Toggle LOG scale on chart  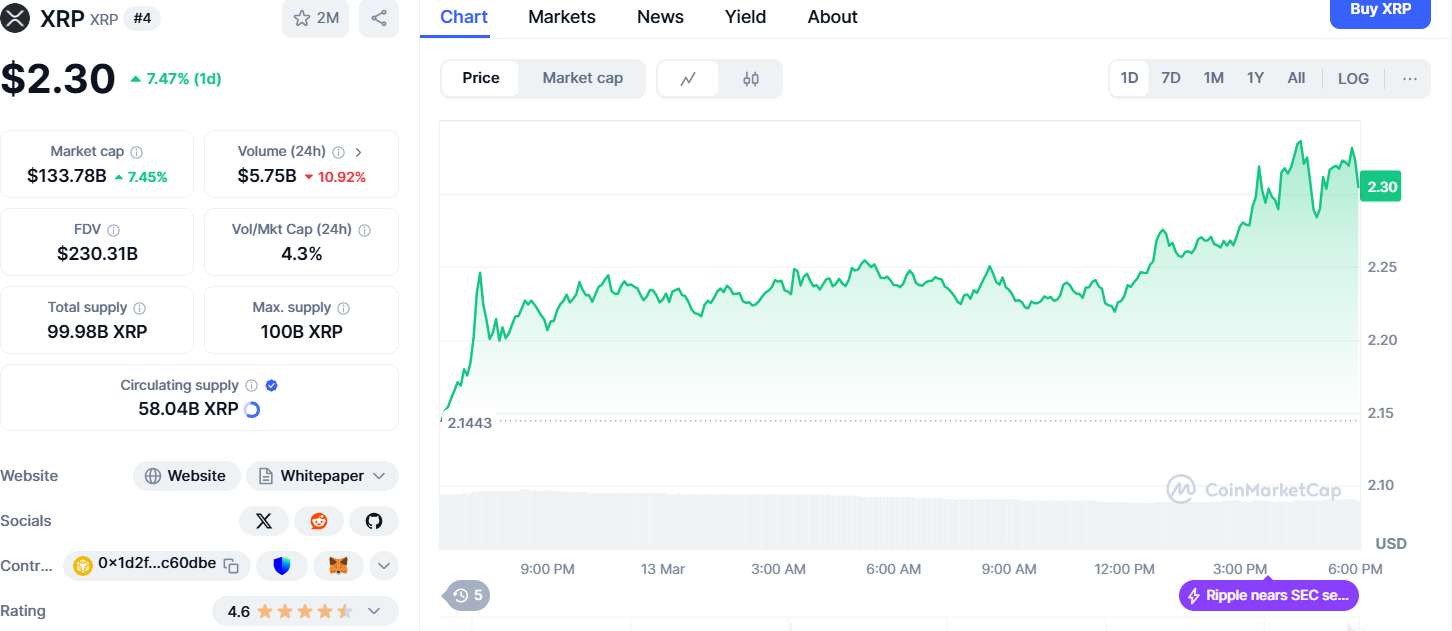1353,78
